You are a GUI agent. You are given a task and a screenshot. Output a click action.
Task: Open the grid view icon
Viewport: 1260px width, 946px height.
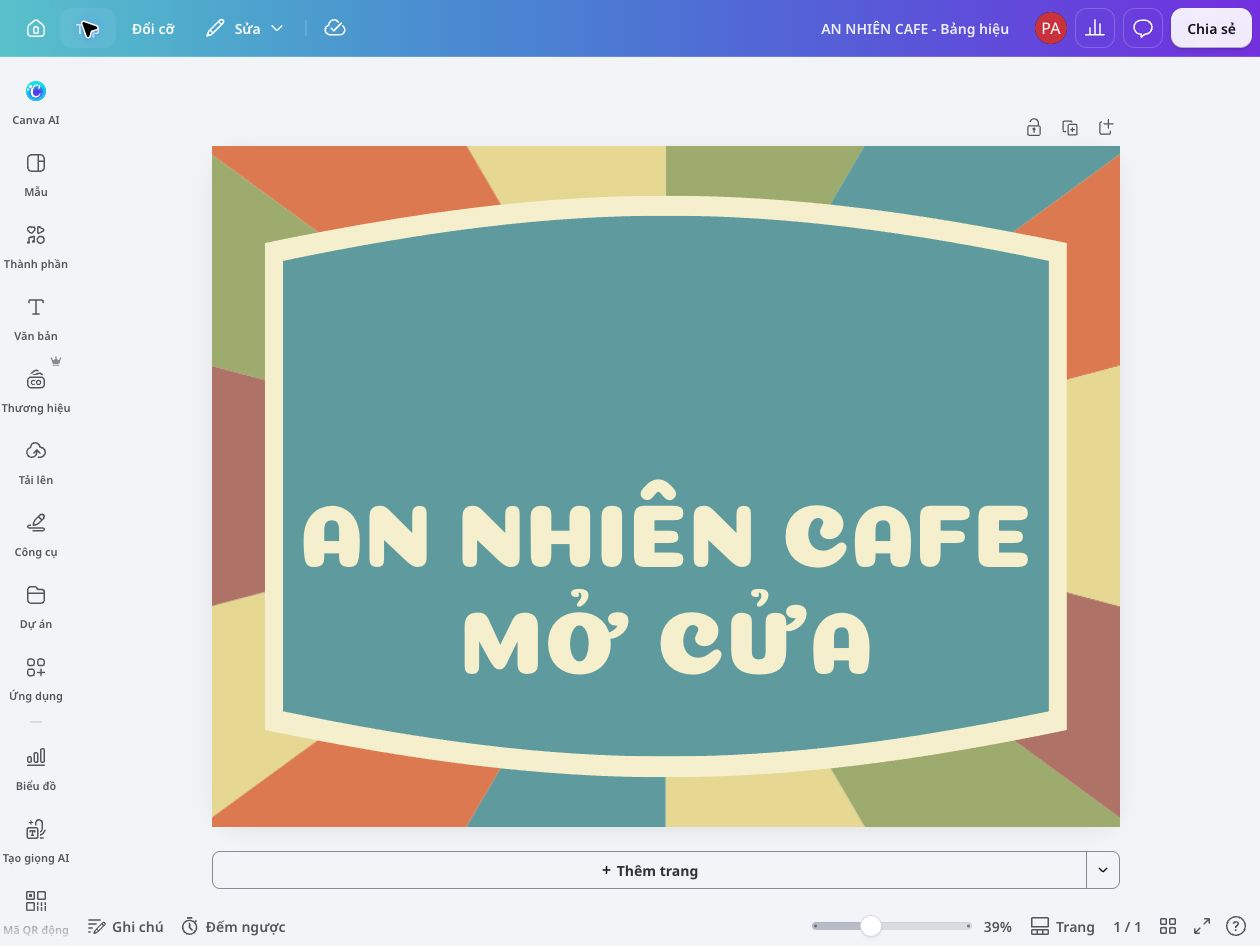coord(1167,926)
